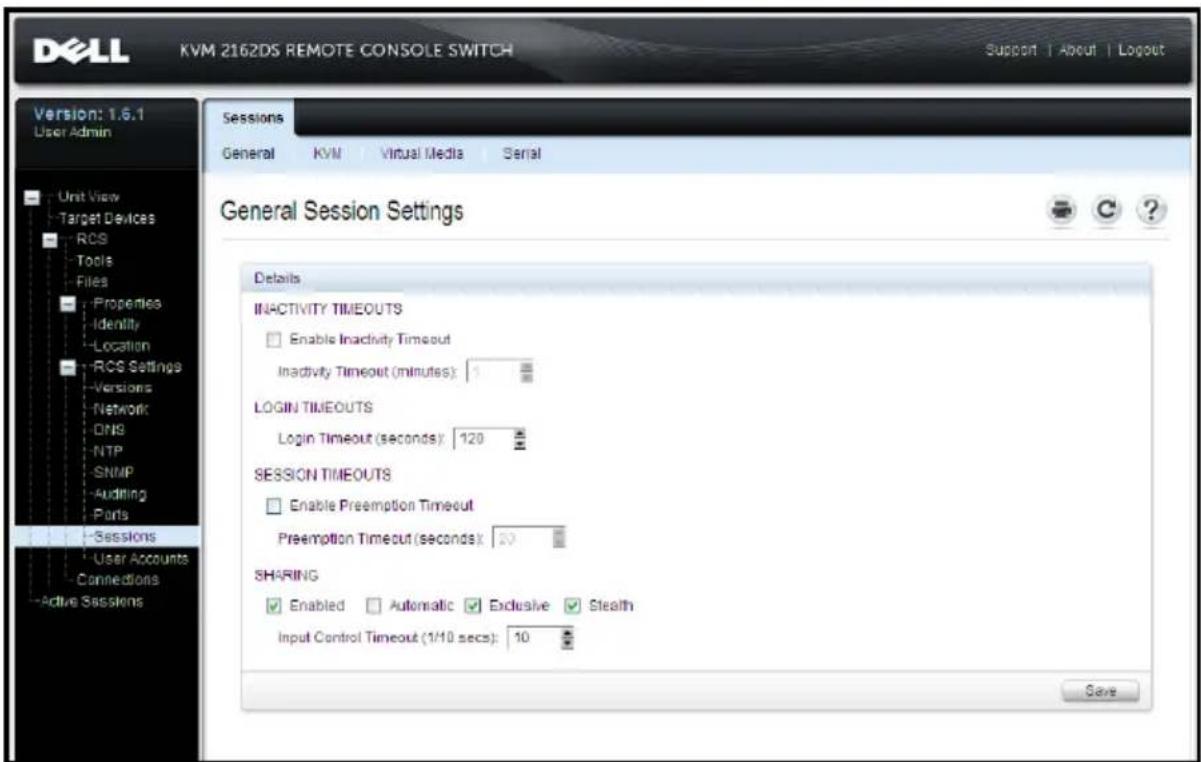Open Versions under RCS Settings
This screenshot has height=762, width=1201.
122,390
